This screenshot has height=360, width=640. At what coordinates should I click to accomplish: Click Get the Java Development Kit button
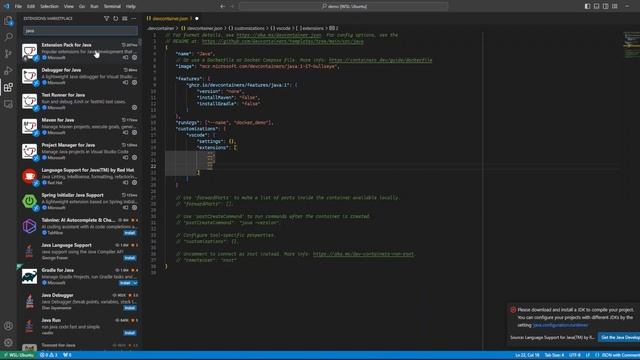619,337
